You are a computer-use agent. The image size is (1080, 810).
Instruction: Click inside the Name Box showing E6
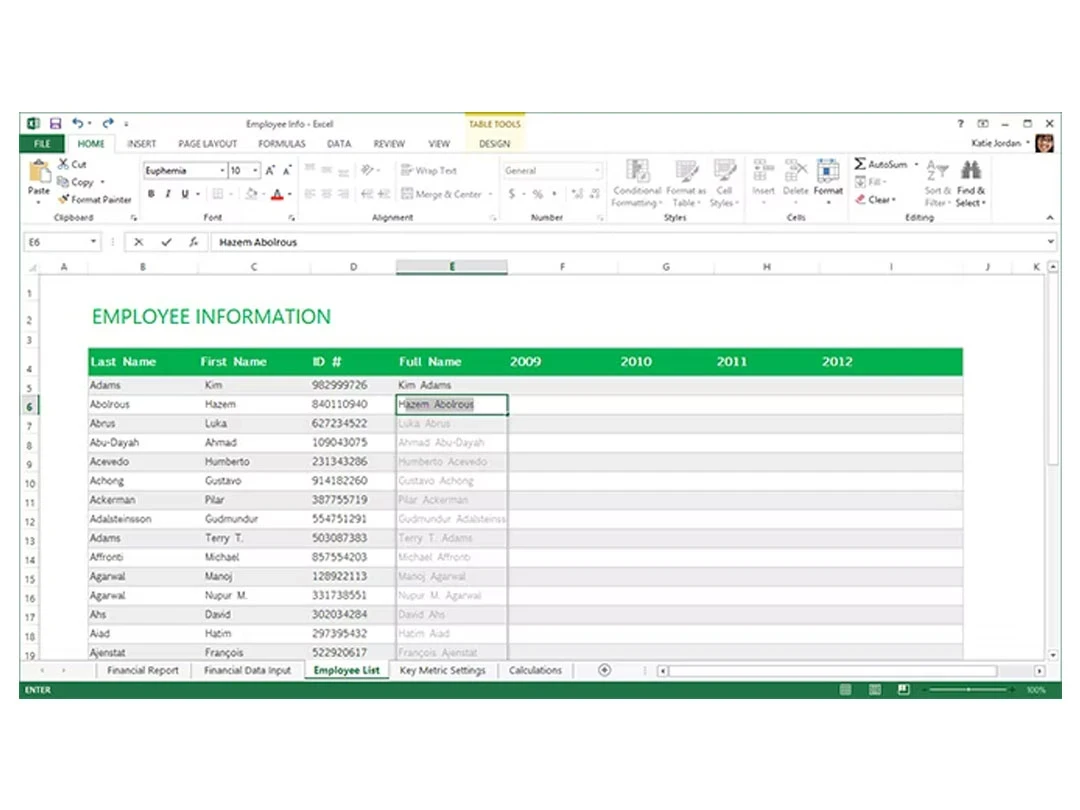55,241
